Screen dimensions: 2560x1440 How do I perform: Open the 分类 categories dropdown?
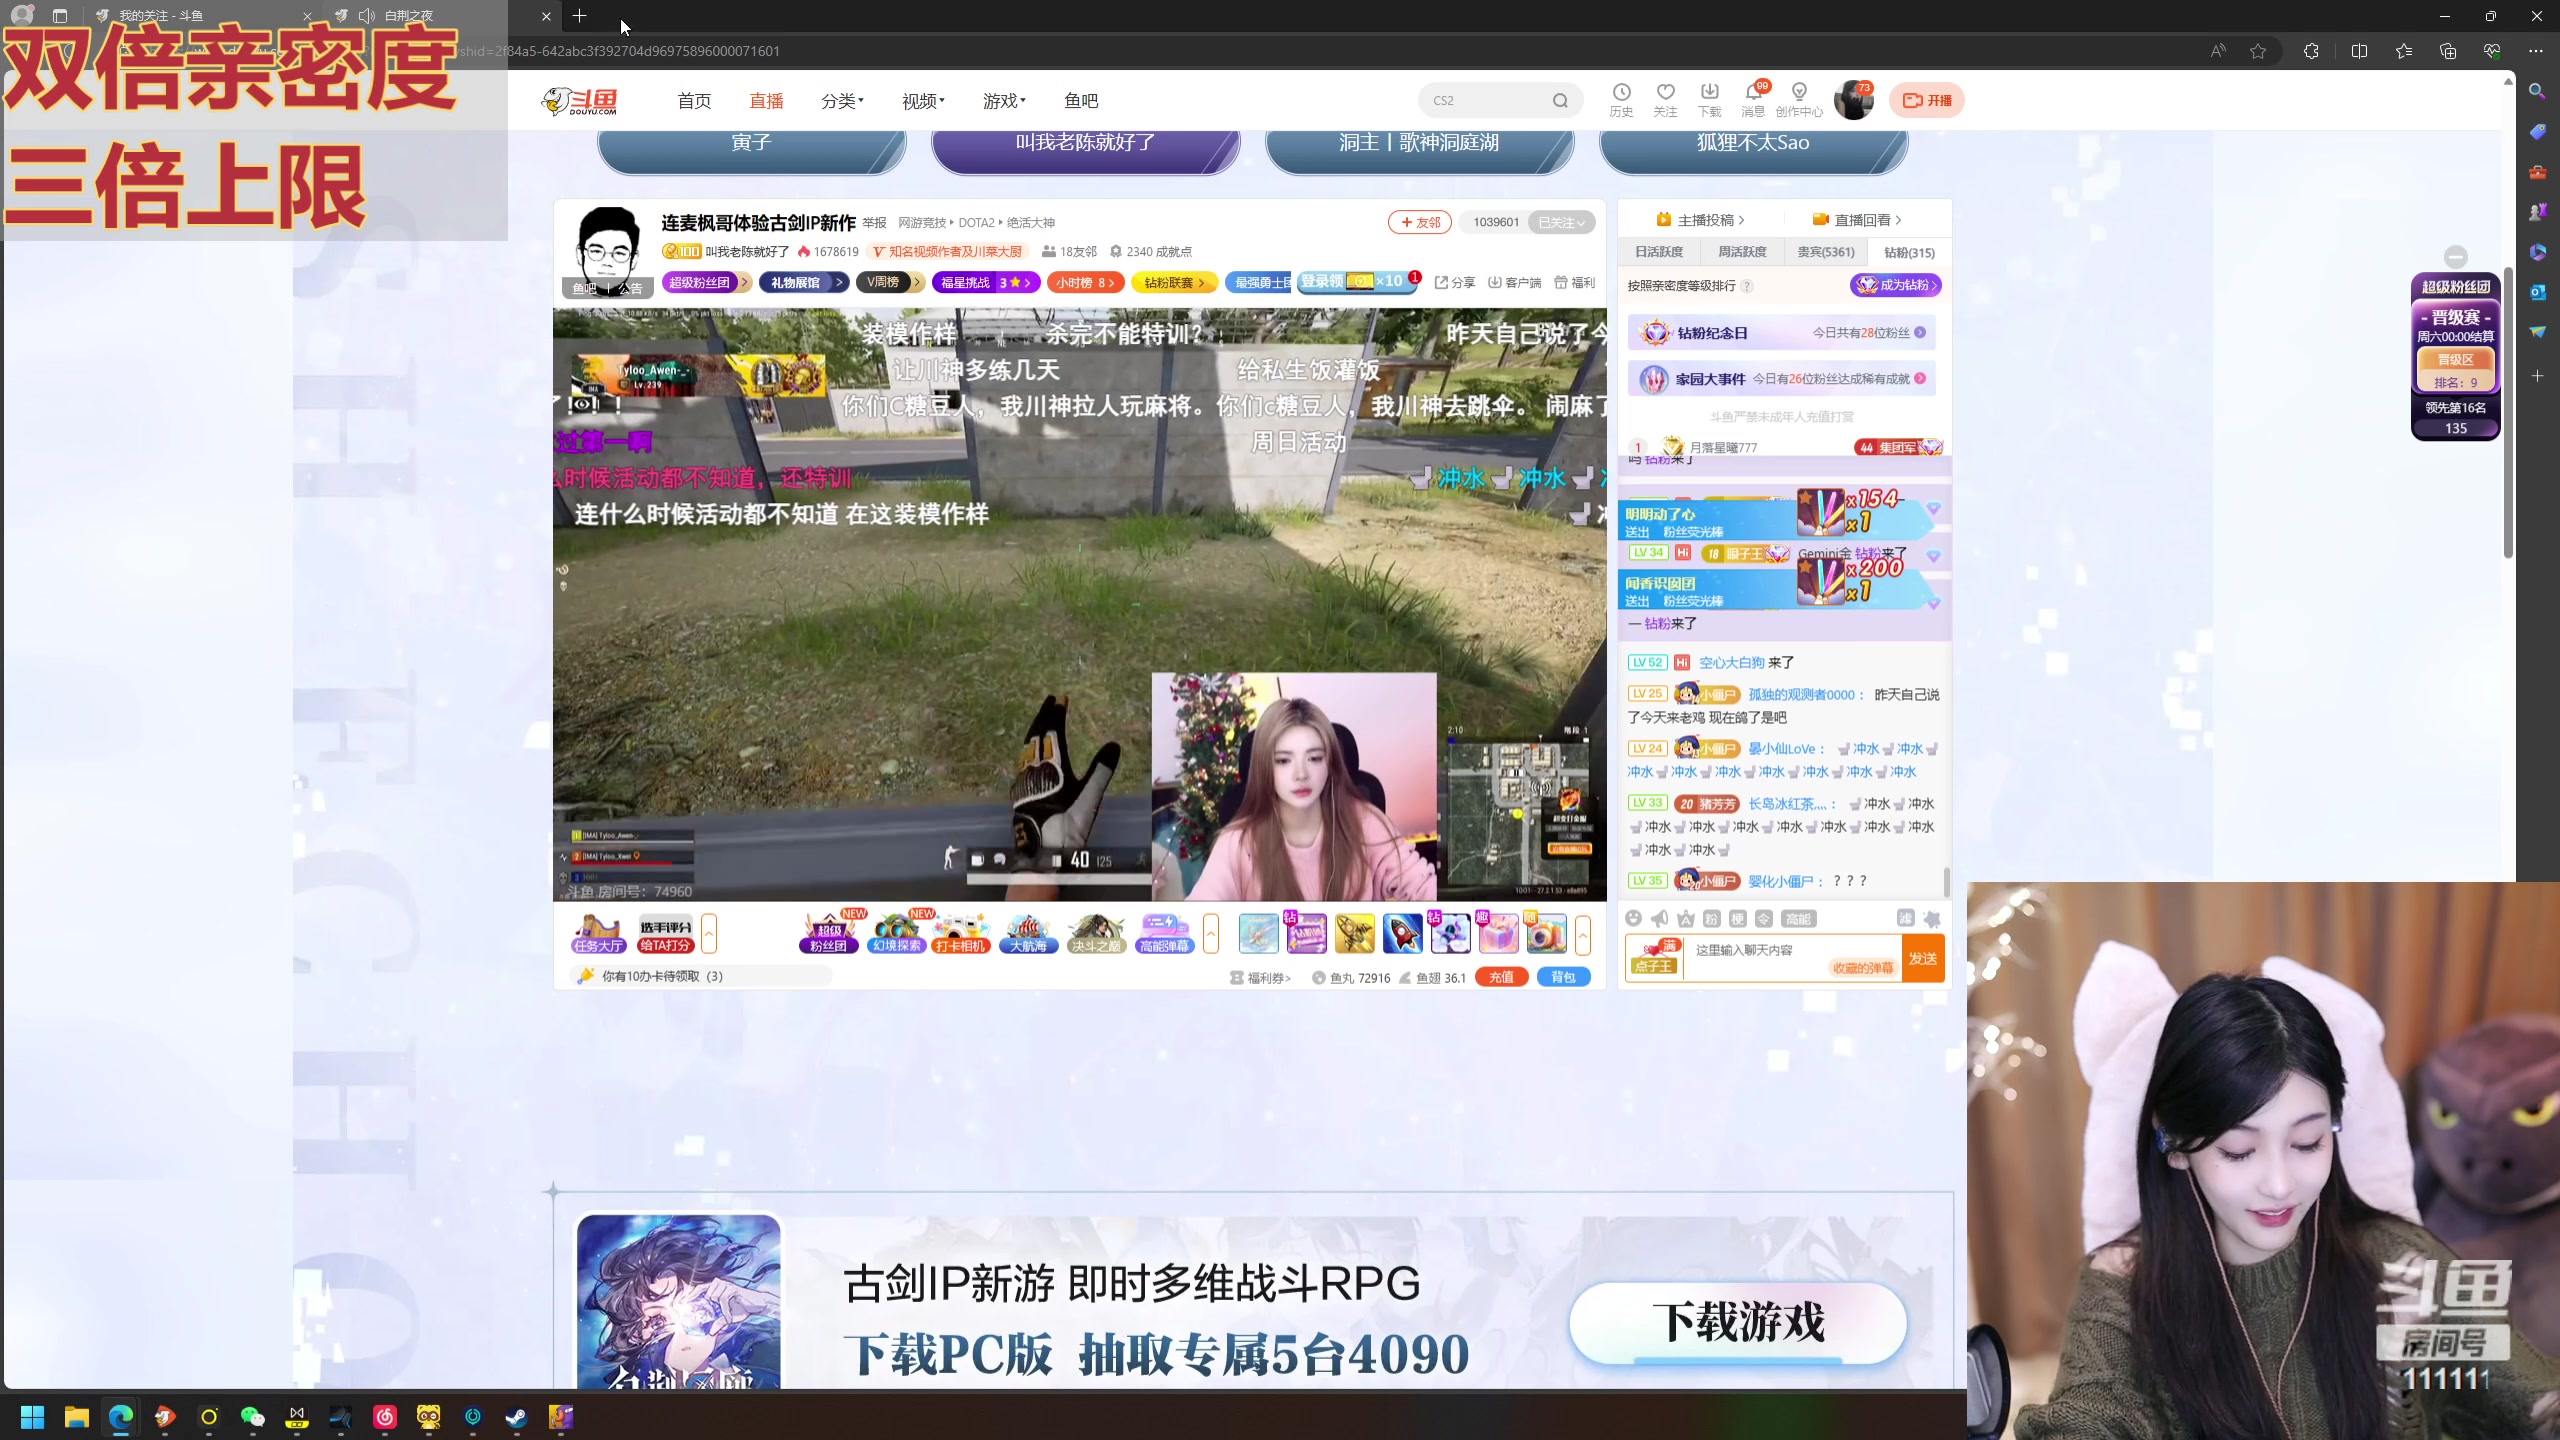[842, 100]
